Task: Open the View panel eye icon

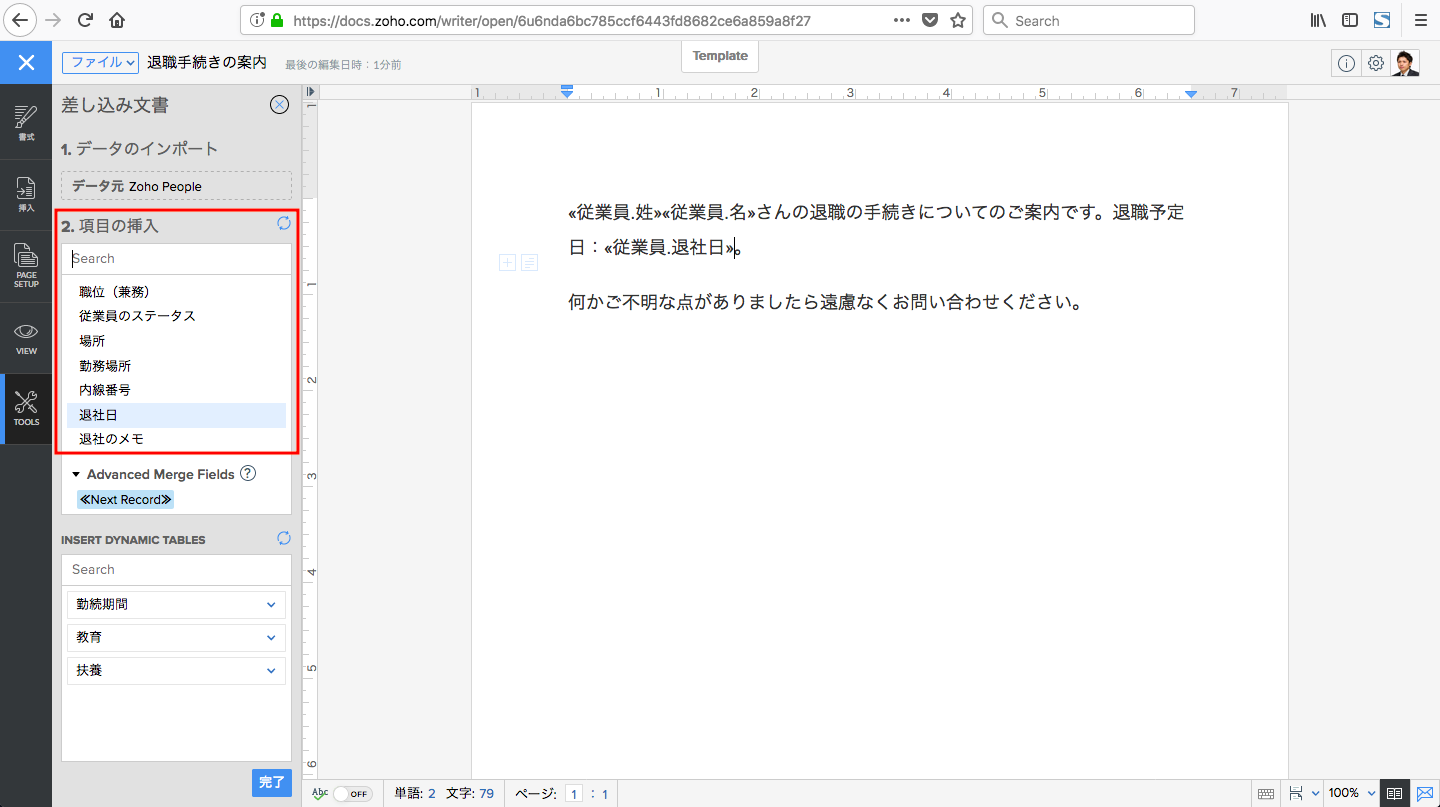Action: pos(26,338)
